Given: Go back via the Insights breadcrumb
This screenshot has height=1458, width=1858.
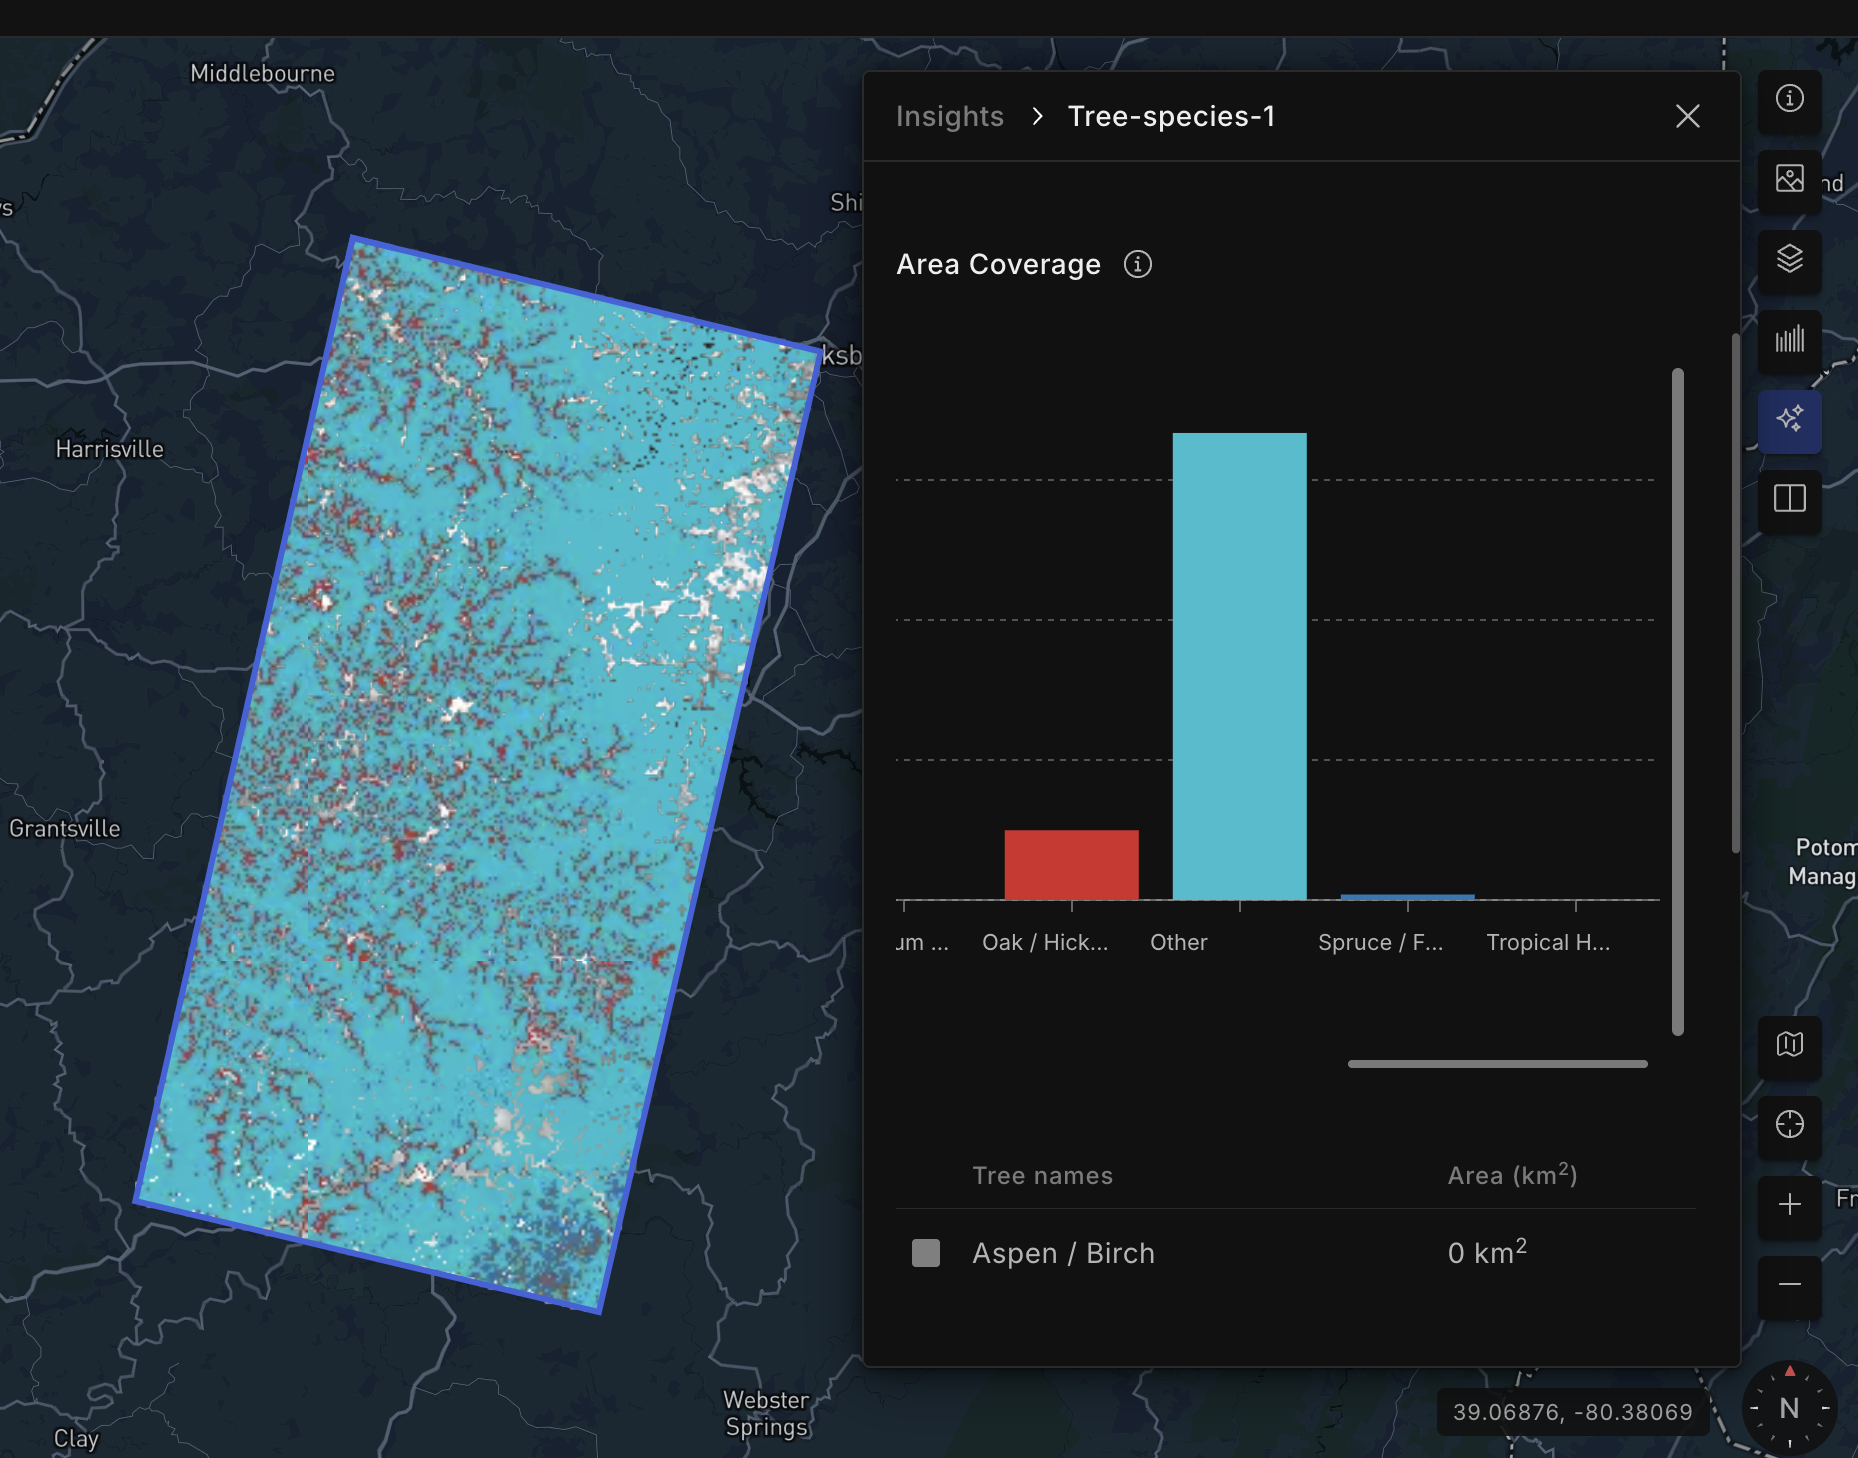Looking at the screenshot, I should pos(949,116).
